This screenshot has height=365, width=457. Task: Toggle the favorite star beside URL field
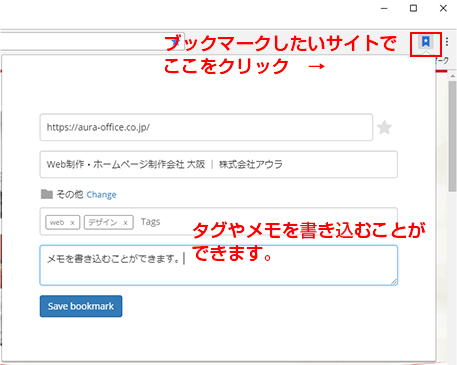click(x=384, y=127)
